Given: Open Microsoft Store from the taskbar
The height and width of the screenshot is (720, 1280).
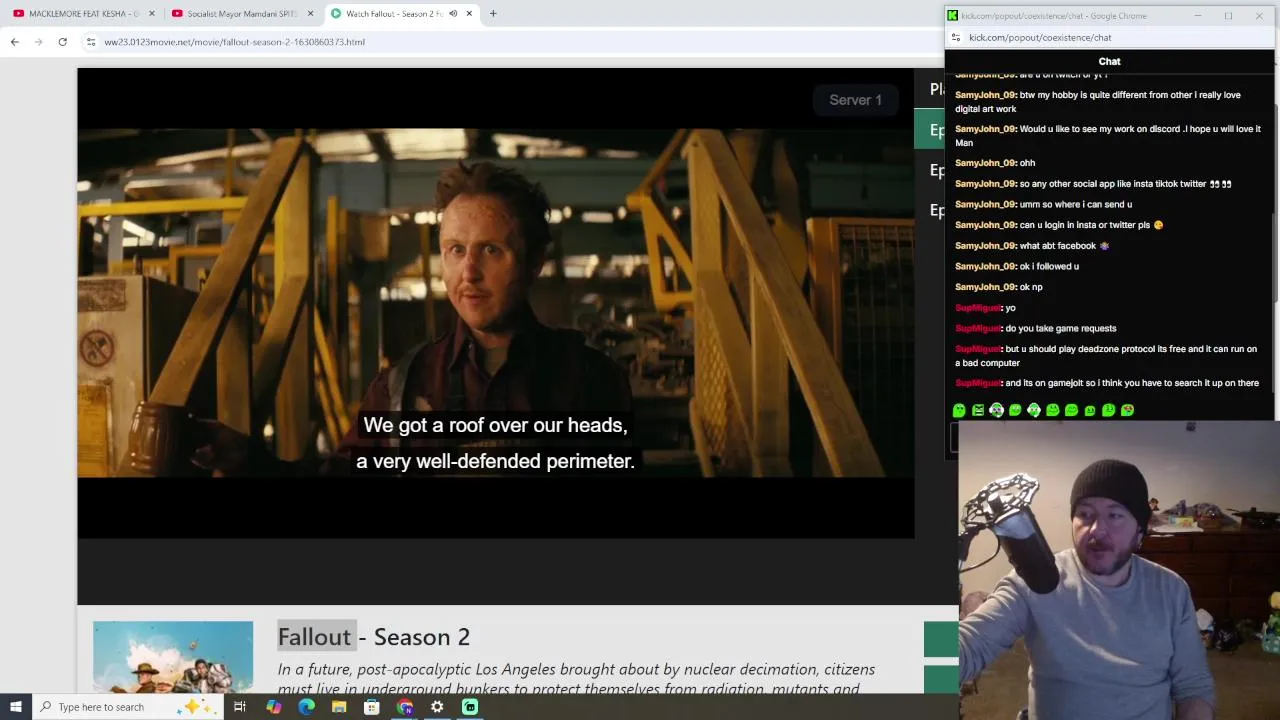Looking at the screenshot, I should pos(372,707).
